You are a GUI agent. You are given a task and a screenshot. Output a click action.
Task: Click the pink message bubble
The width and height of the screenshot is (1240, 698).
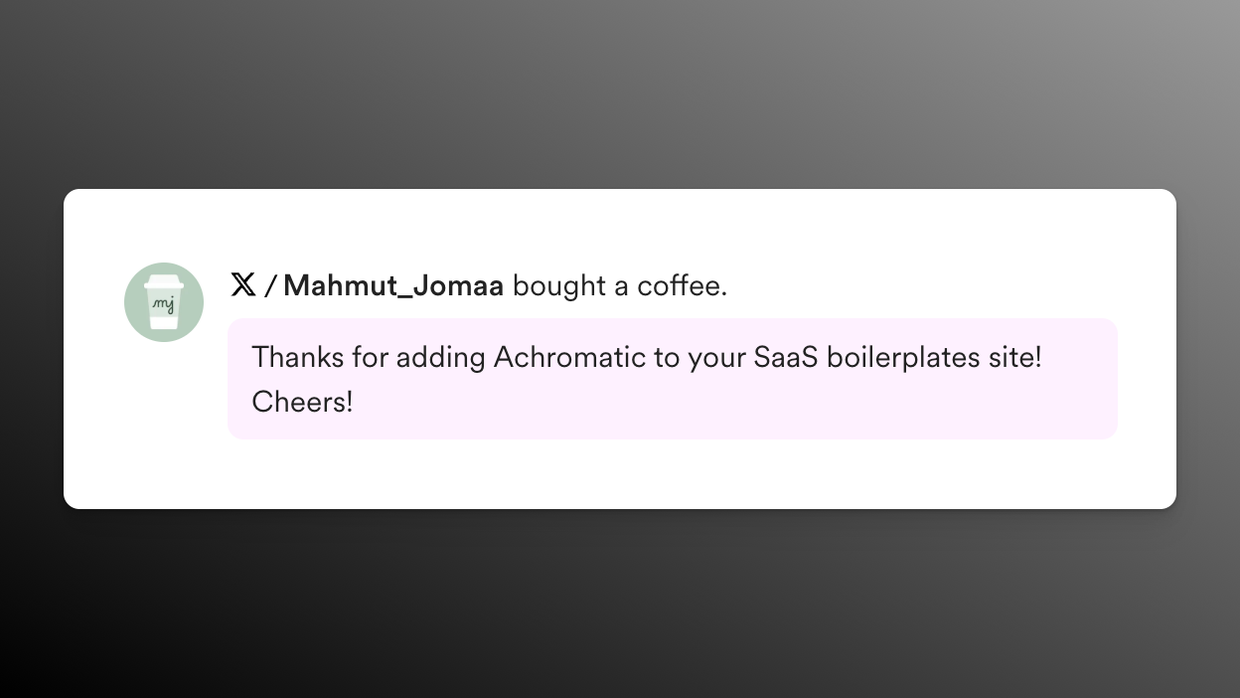point(672,379)
